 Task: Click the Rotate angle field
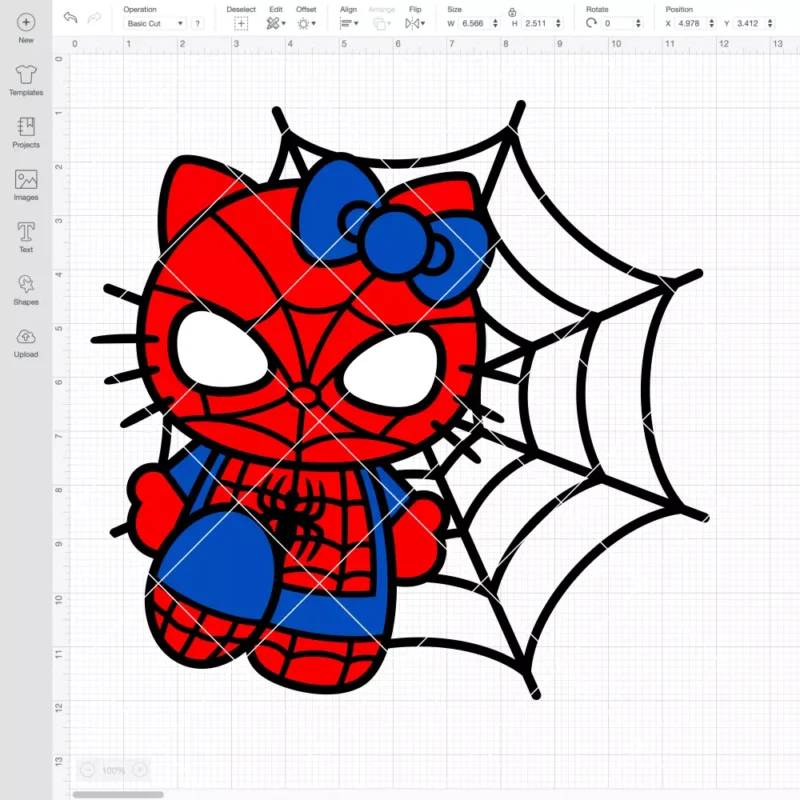[617, 23]
